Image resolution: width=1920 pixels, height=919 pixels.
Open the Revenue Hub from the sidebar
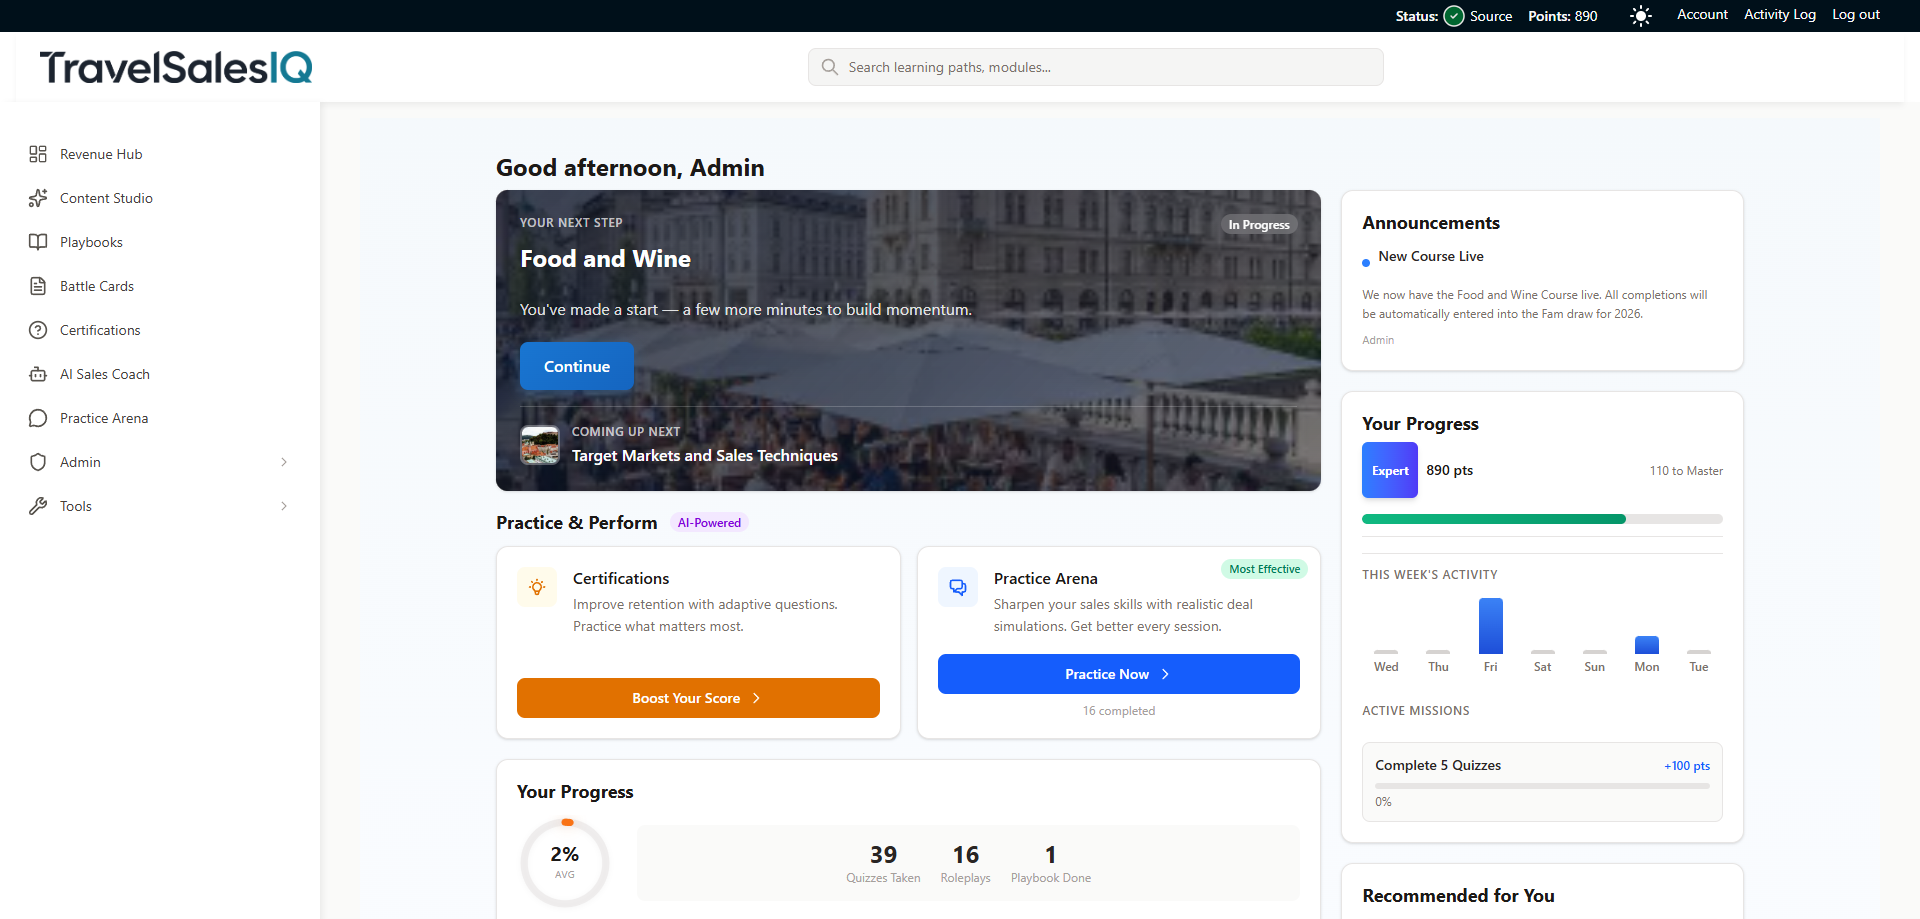(x=100, y=153)
